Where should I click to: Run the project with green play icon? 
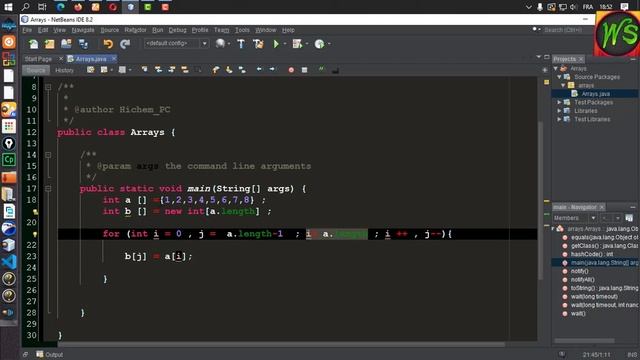276,44
